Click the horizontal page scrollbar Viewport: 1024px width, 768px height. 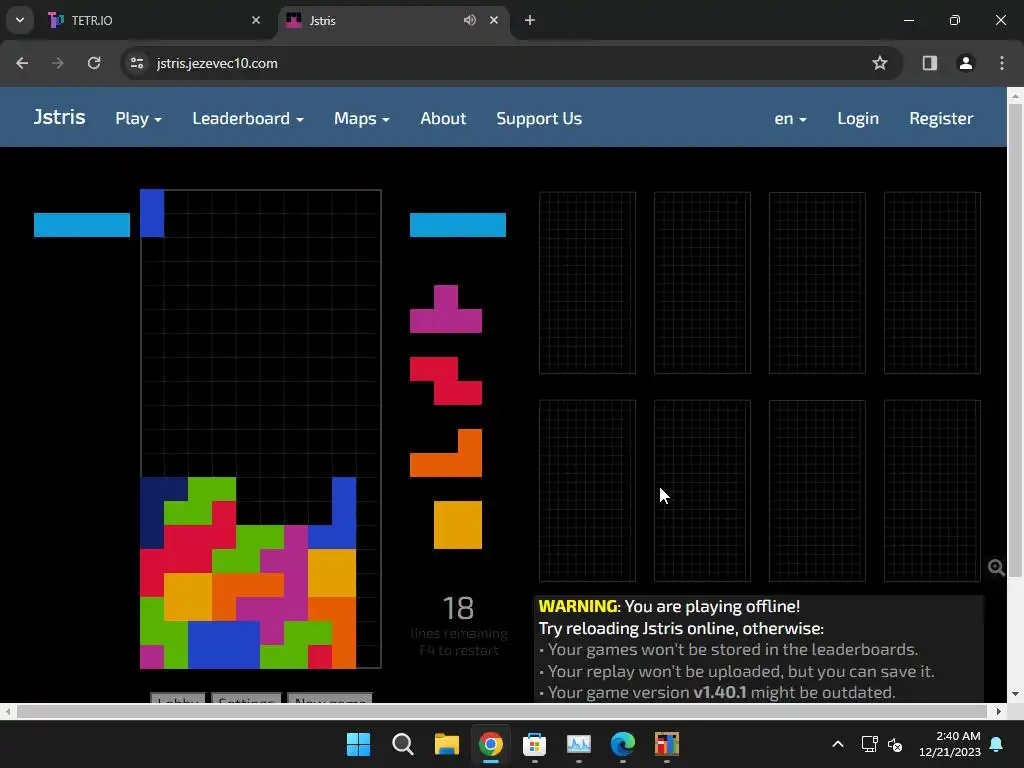[502, 711]
